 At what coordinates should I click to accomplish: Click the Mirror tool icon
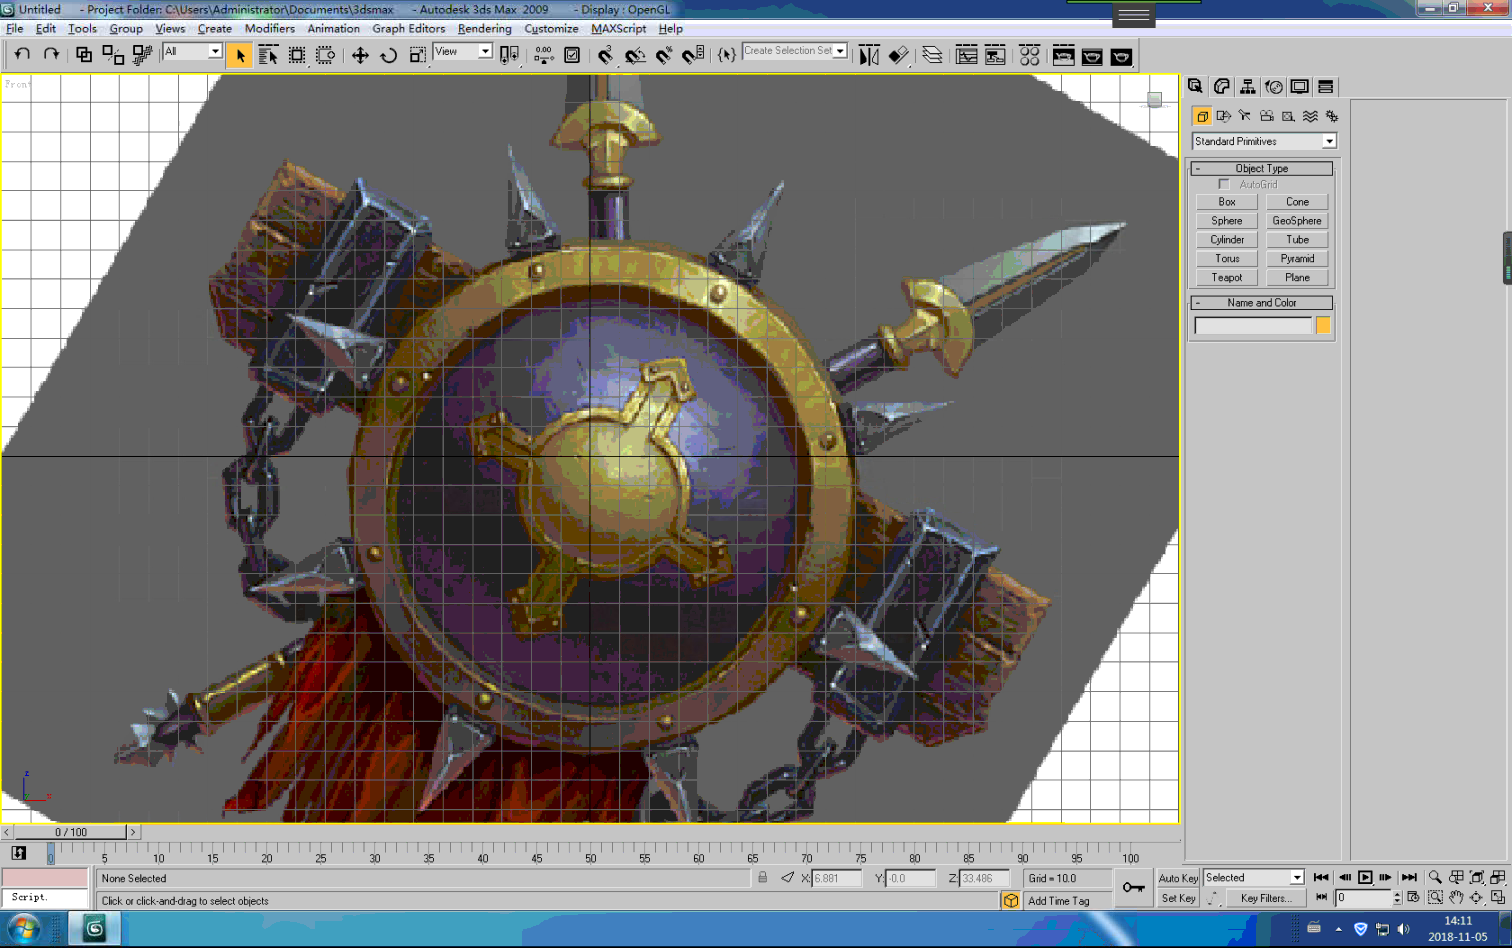tap(869, 55)
